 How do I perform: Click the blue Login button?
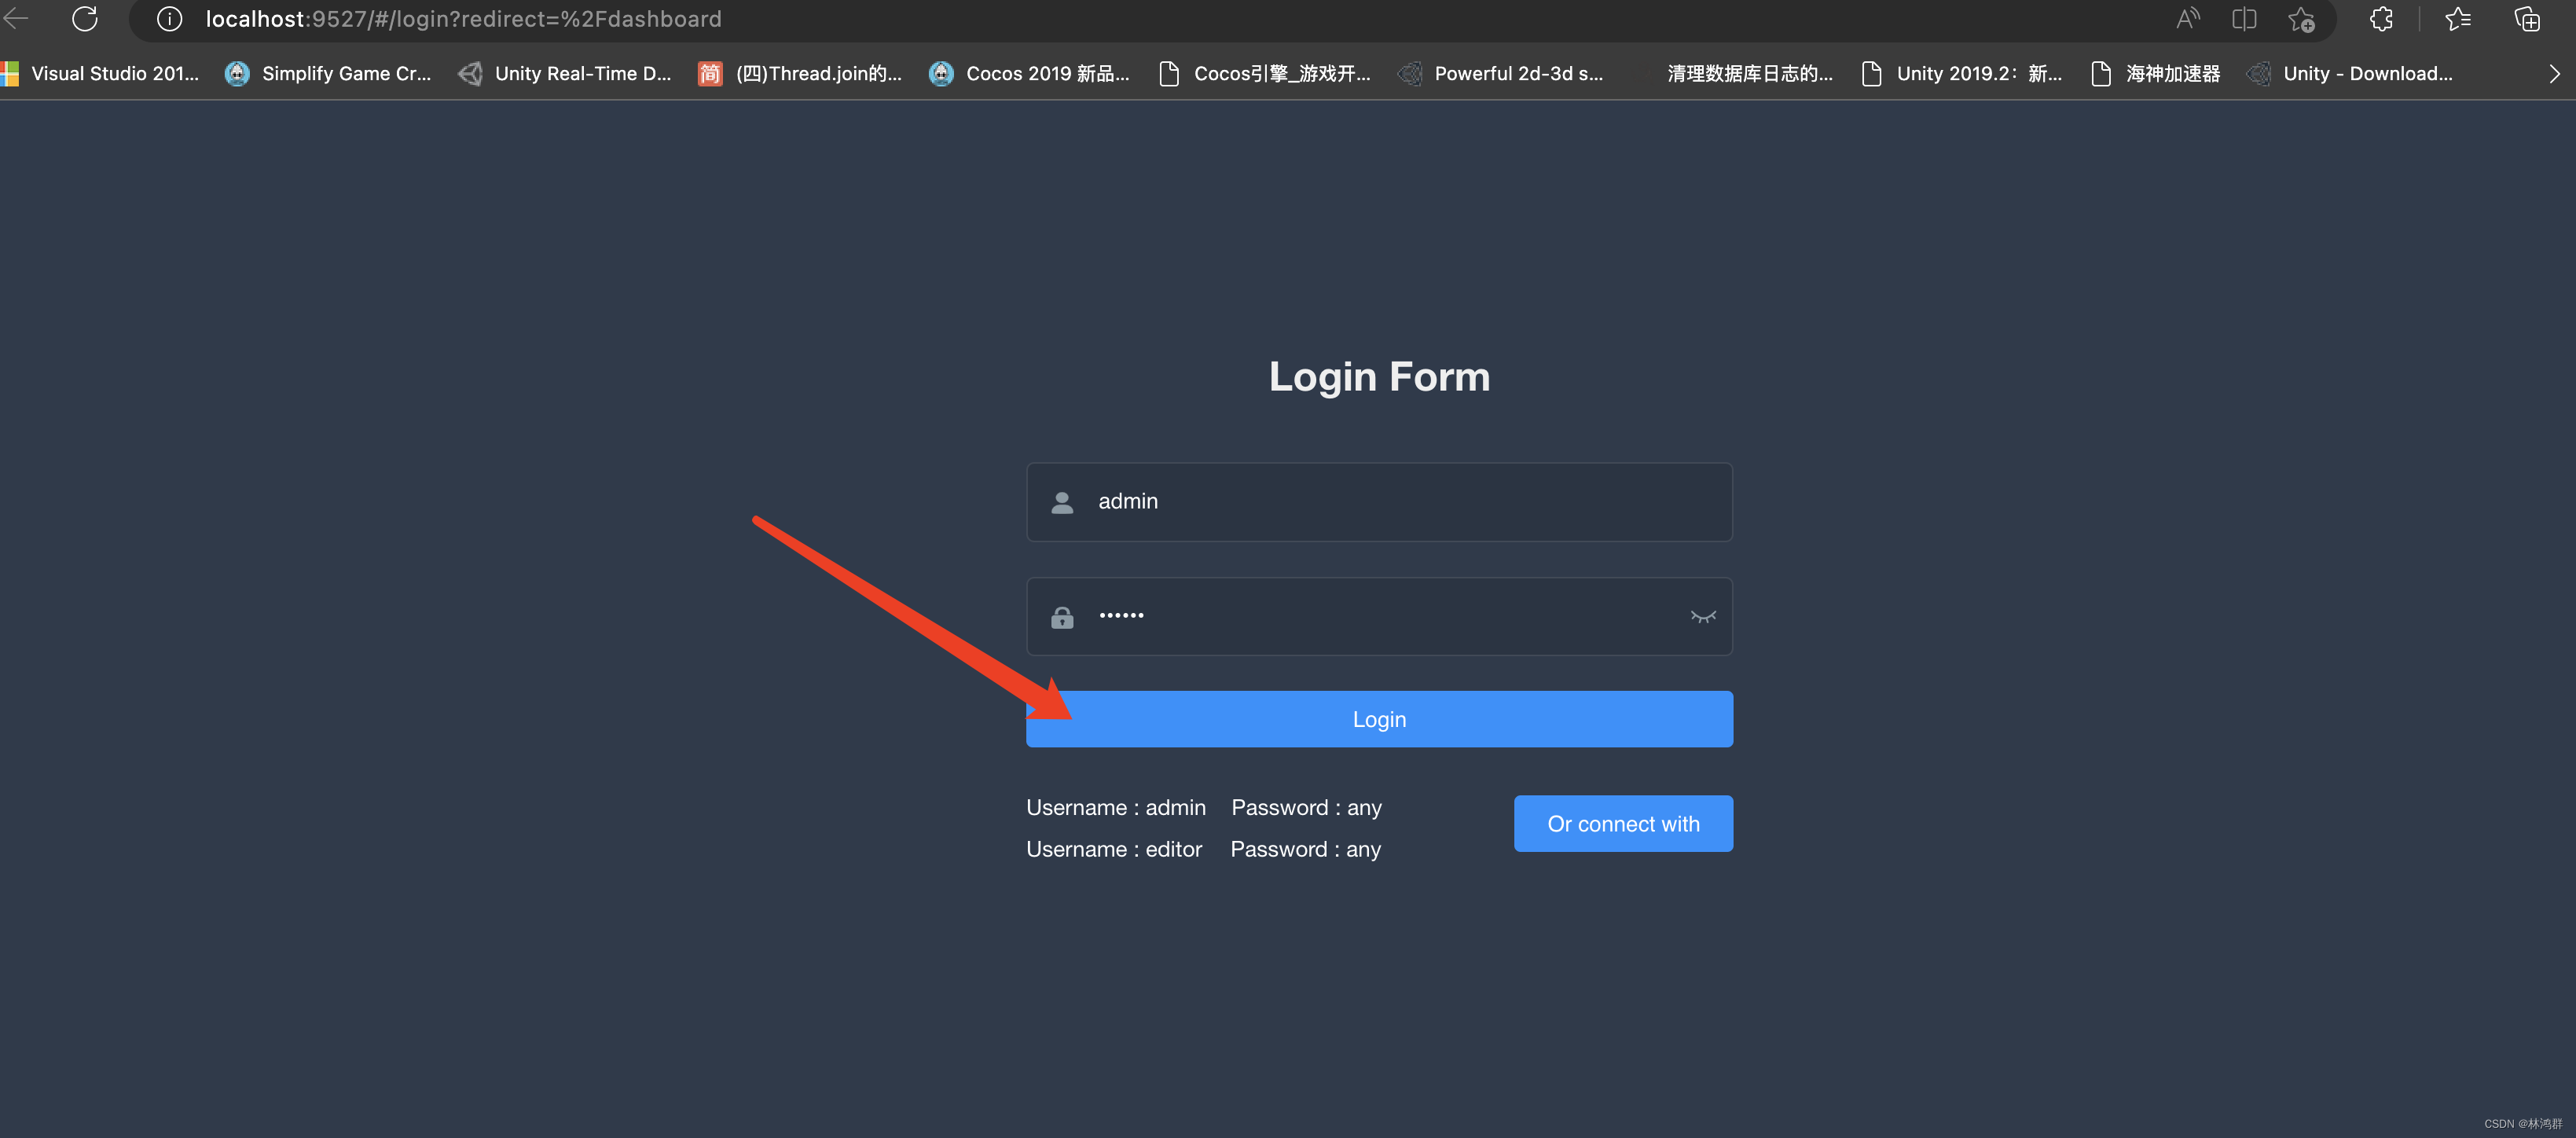click(x=1379, y=719)
